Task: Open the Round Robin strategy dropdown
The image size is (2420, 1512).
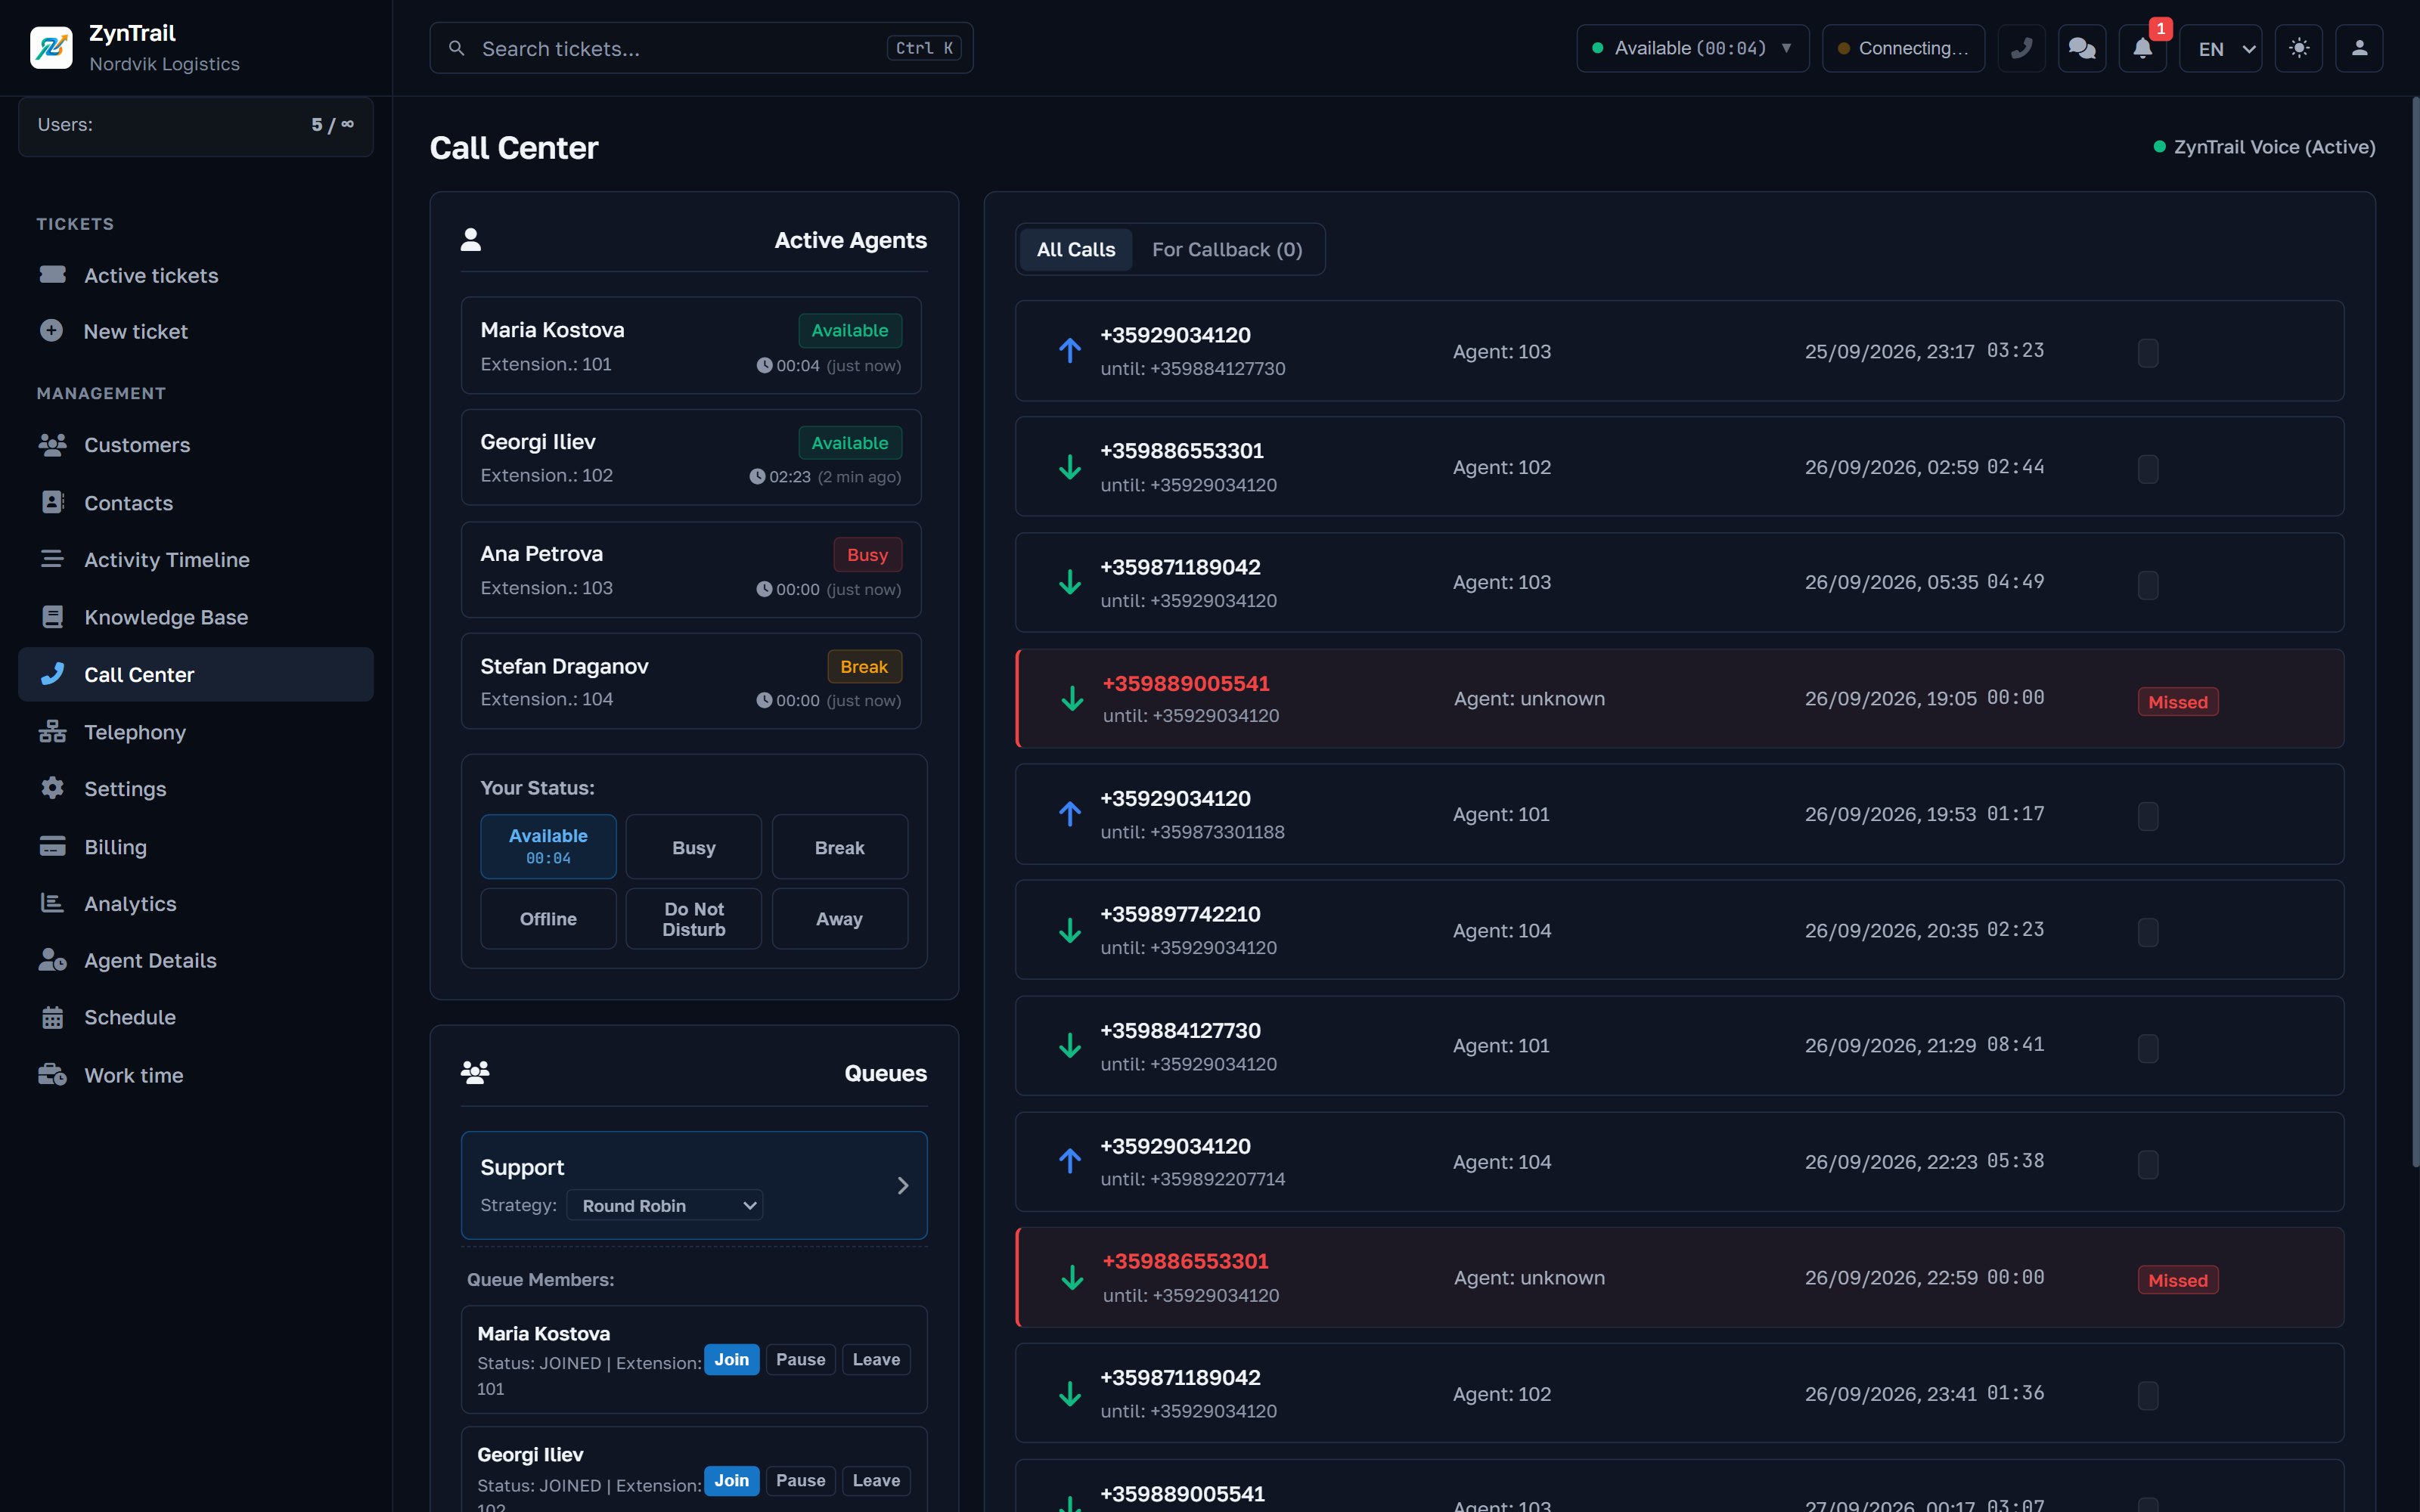Action: point(665,1205)
